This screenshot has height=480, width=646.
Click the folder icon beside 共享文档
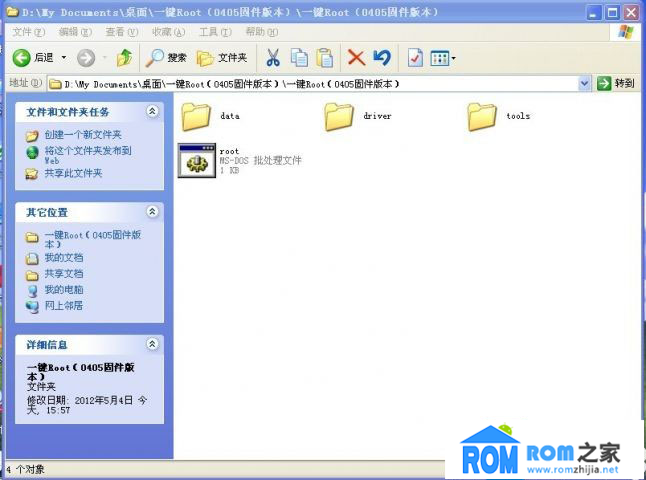pos(32,275)
